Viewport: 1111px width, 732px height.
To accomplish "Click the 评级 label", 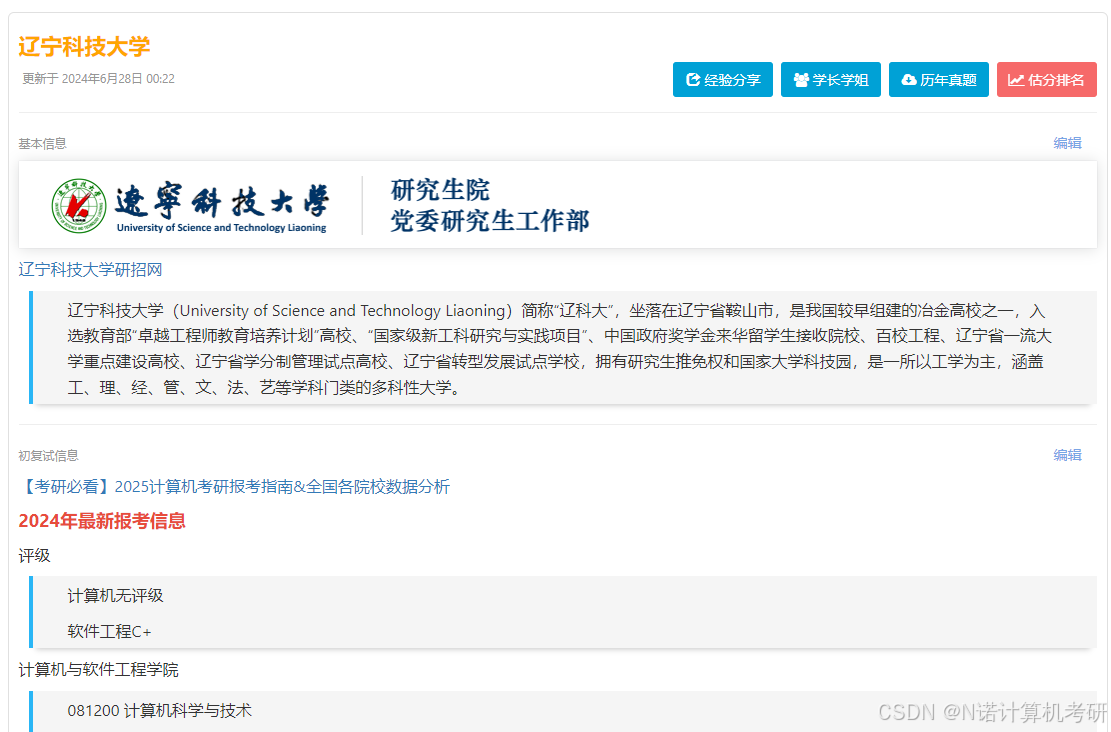I will [34, 556].
